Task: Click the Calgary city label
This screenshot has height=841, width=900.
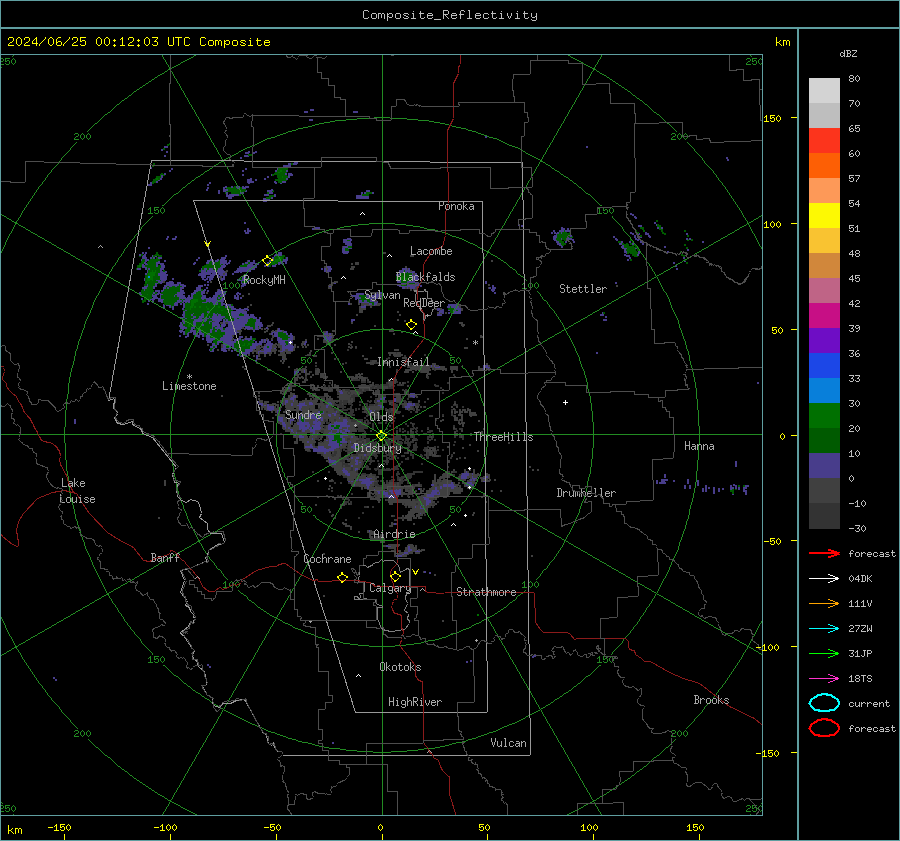Action: pos(390,588)
